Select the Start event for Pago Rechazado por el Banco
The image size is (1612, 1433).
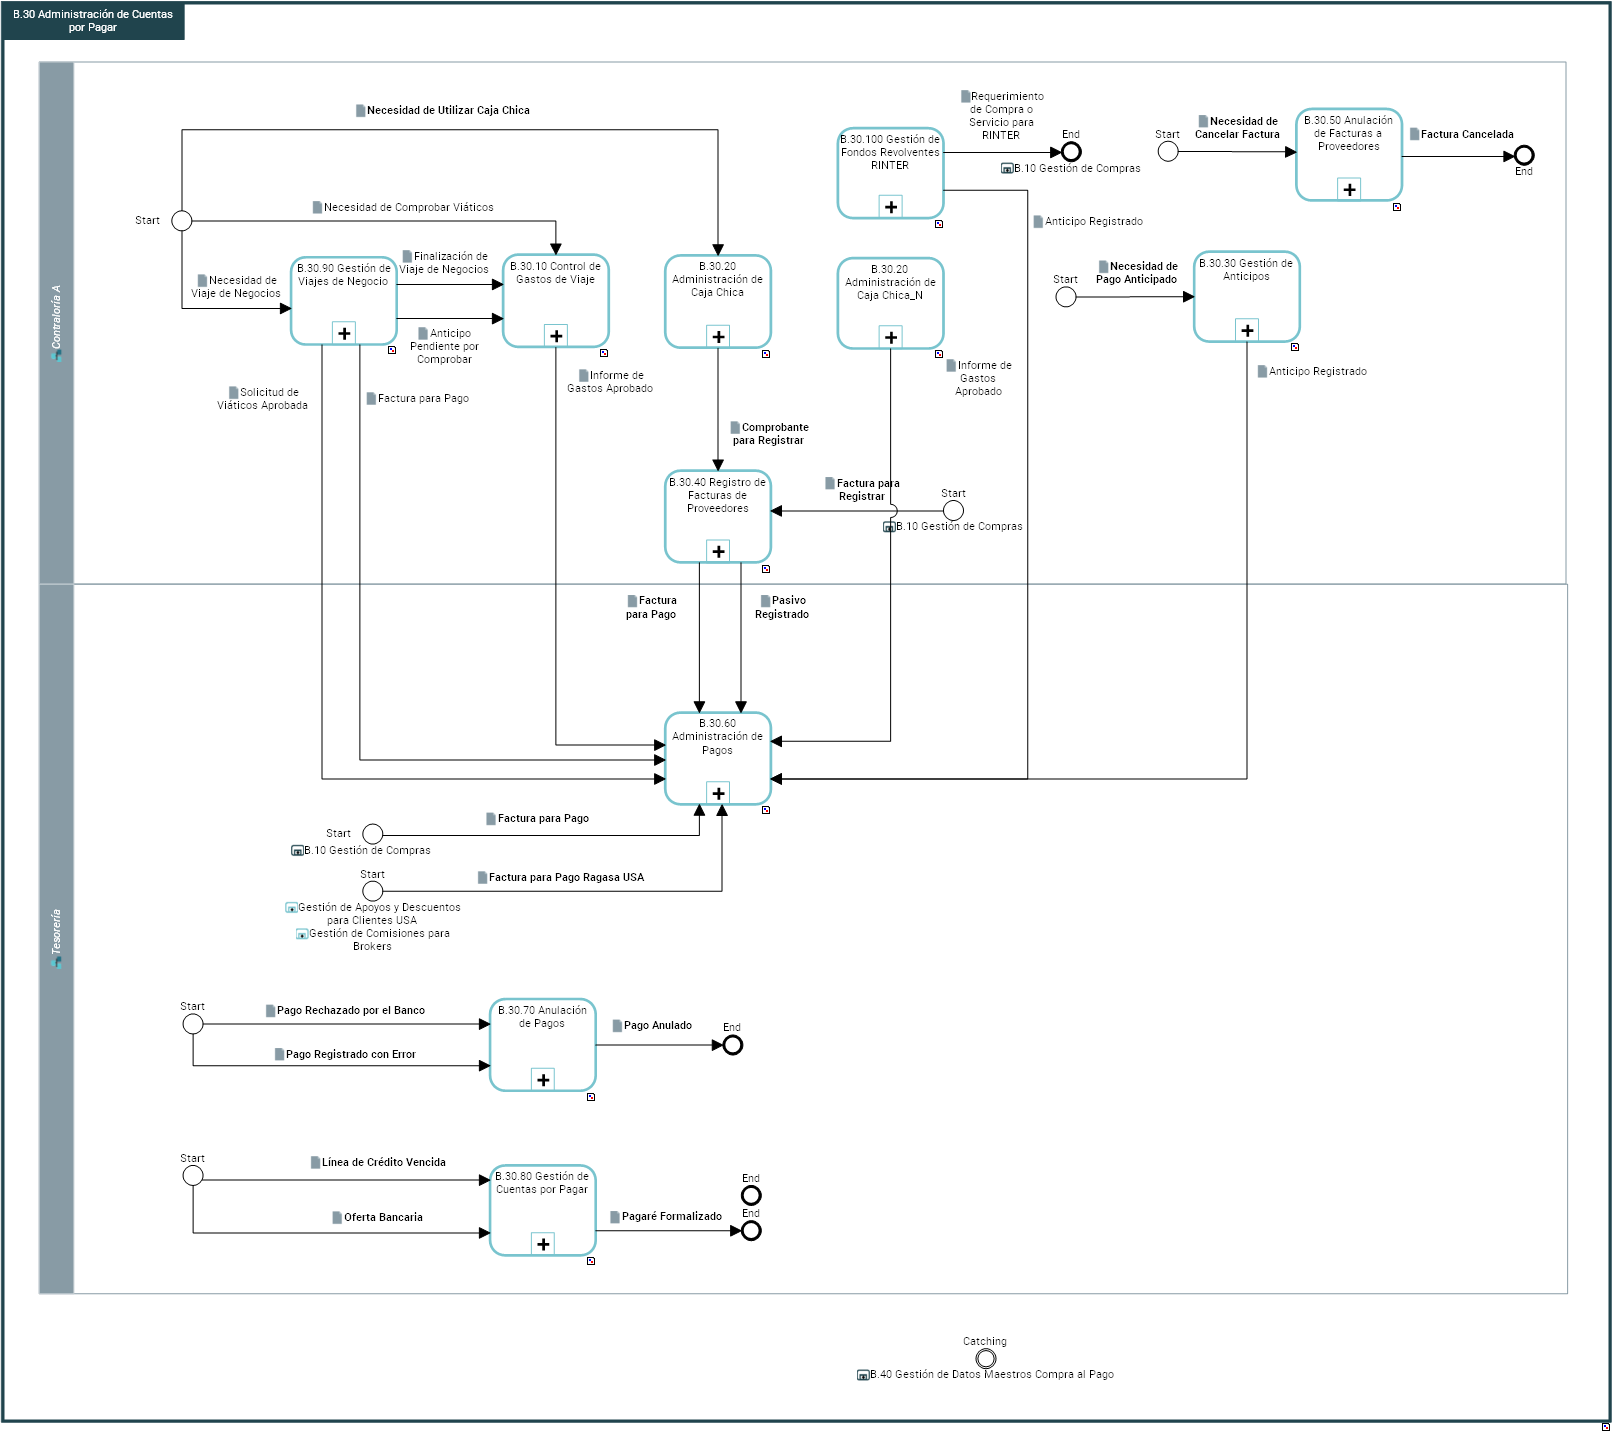click(193, 1024)
